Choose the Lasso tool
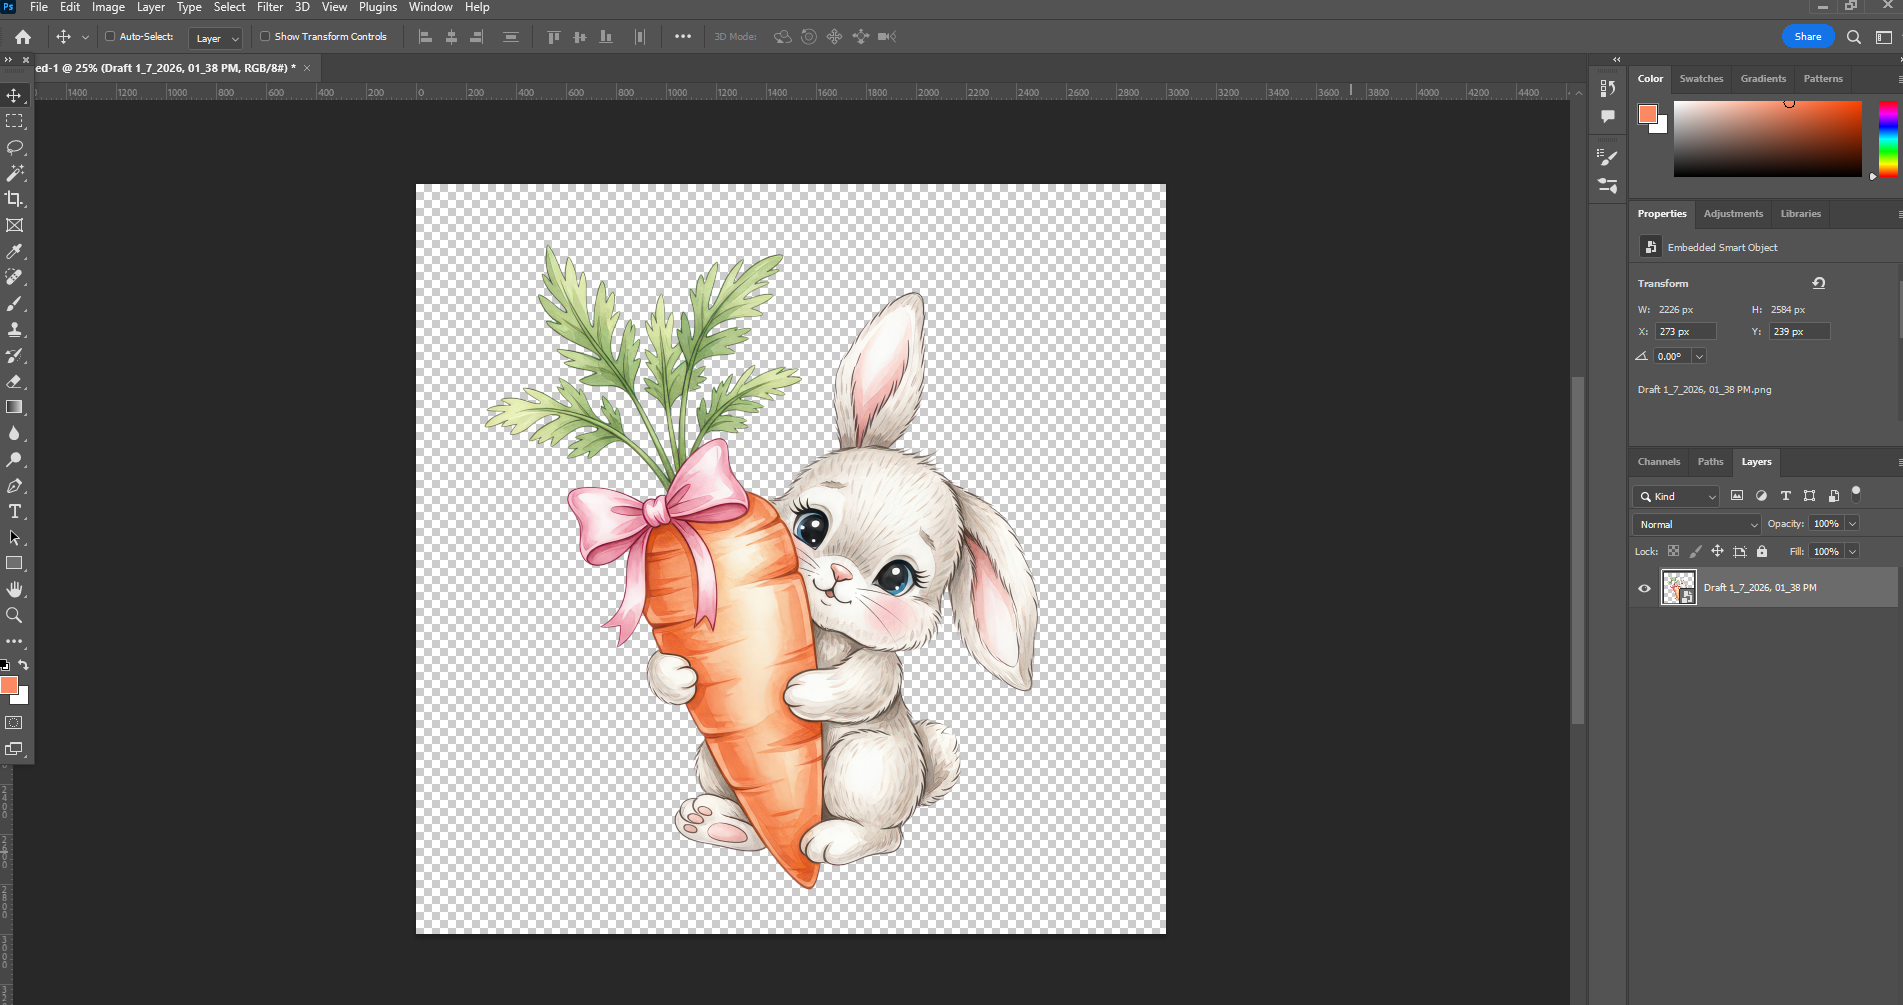 click(14, 147)
